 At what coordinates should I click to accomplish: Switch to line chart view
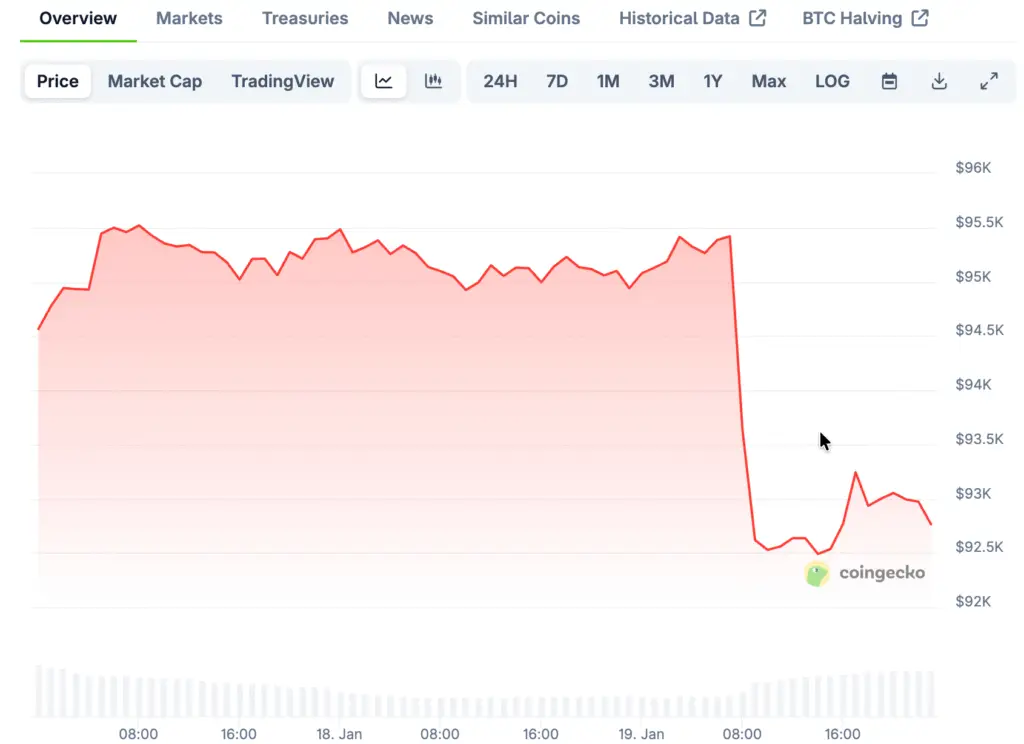(x=384, y=82)
